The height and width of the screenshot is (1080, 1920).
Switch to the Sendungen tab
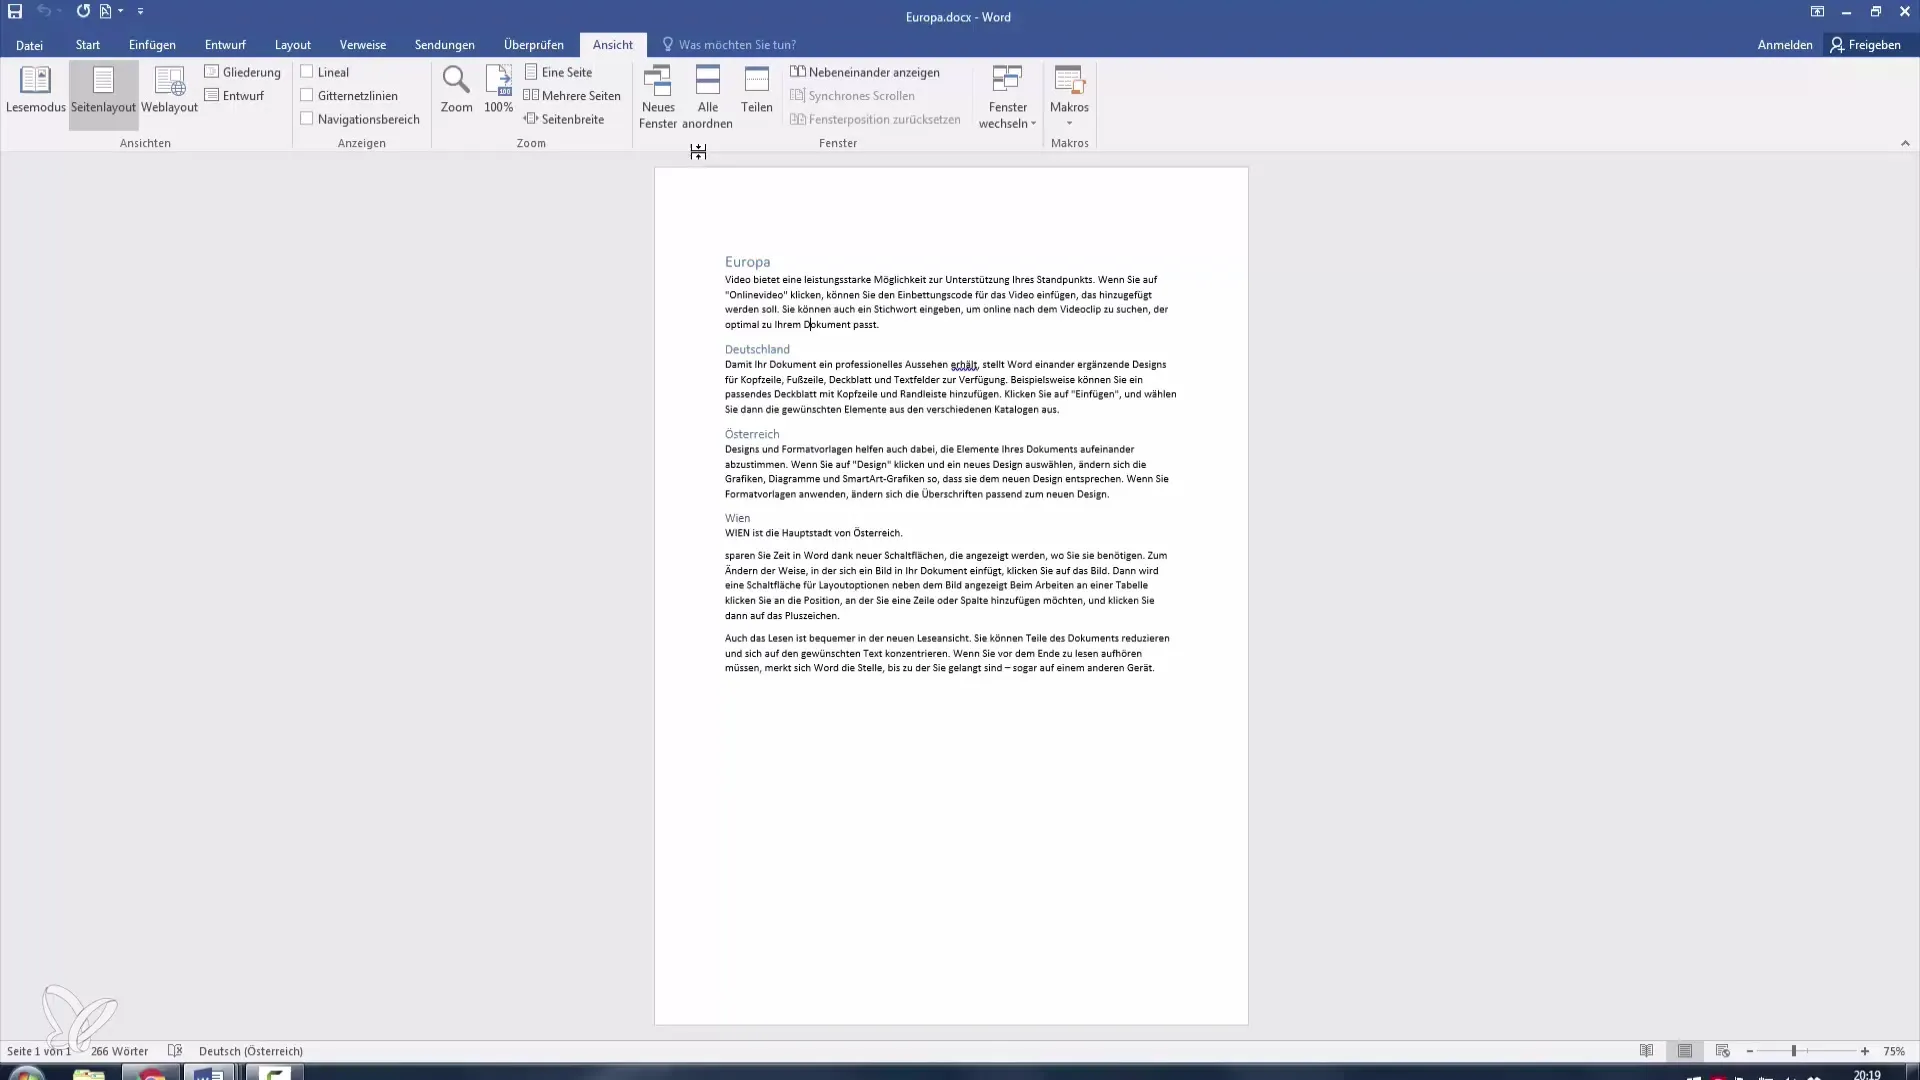(445, 45)
